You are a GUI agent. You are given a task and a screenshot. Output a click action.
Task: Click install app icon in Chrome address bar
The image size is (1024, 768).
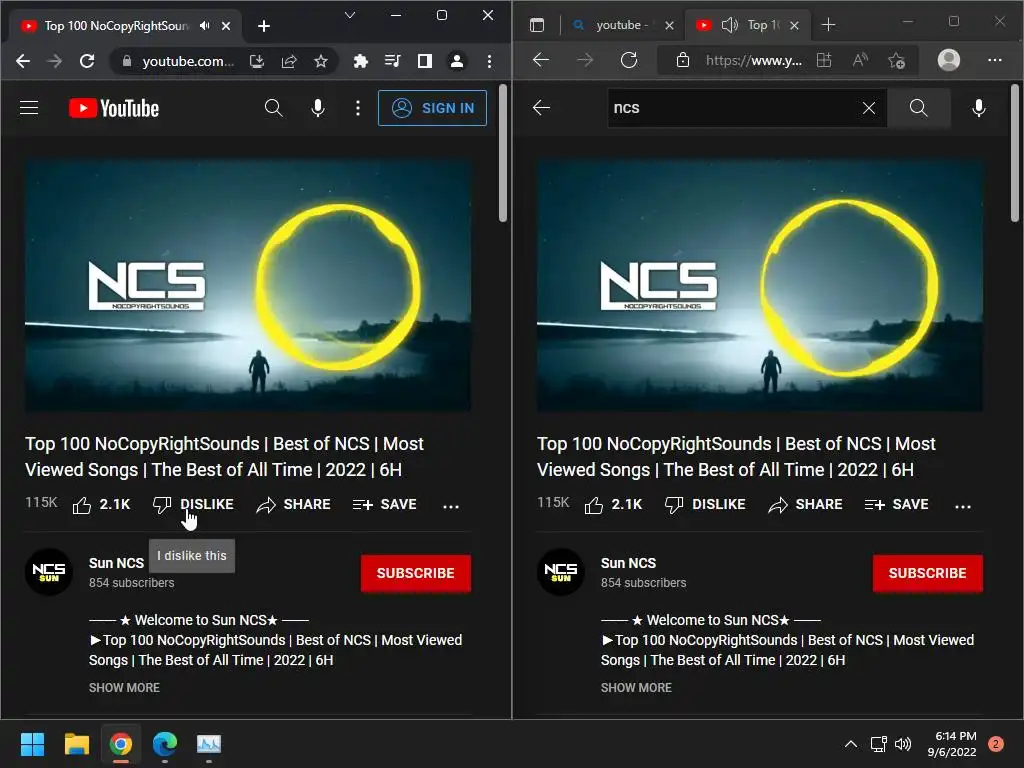pyautogui.click(x=257, y=61)
